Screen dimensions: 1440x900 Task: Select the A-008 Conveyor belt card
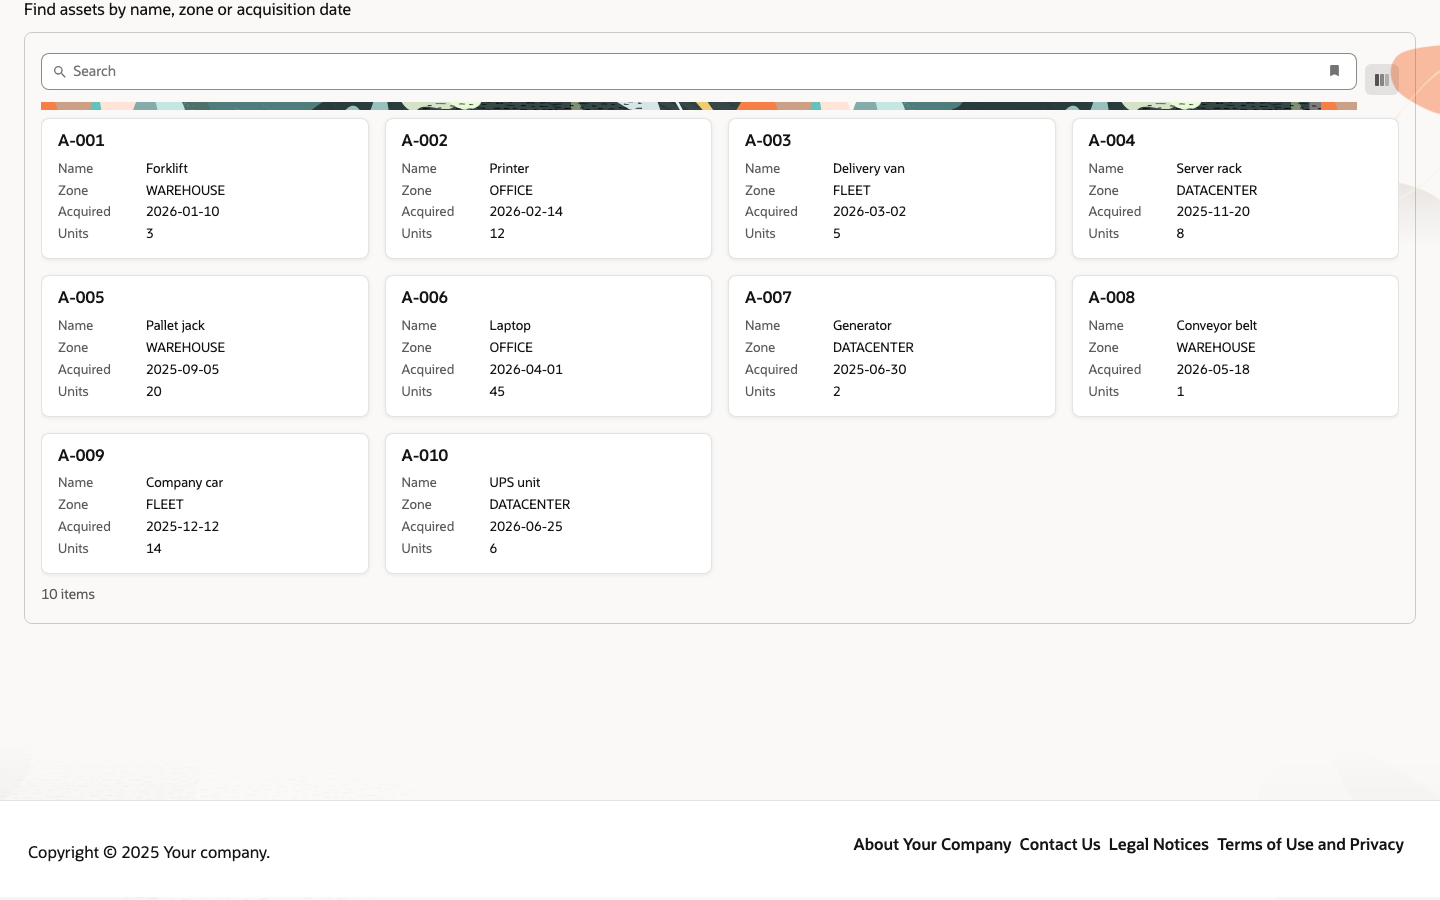coord(1235,346)
